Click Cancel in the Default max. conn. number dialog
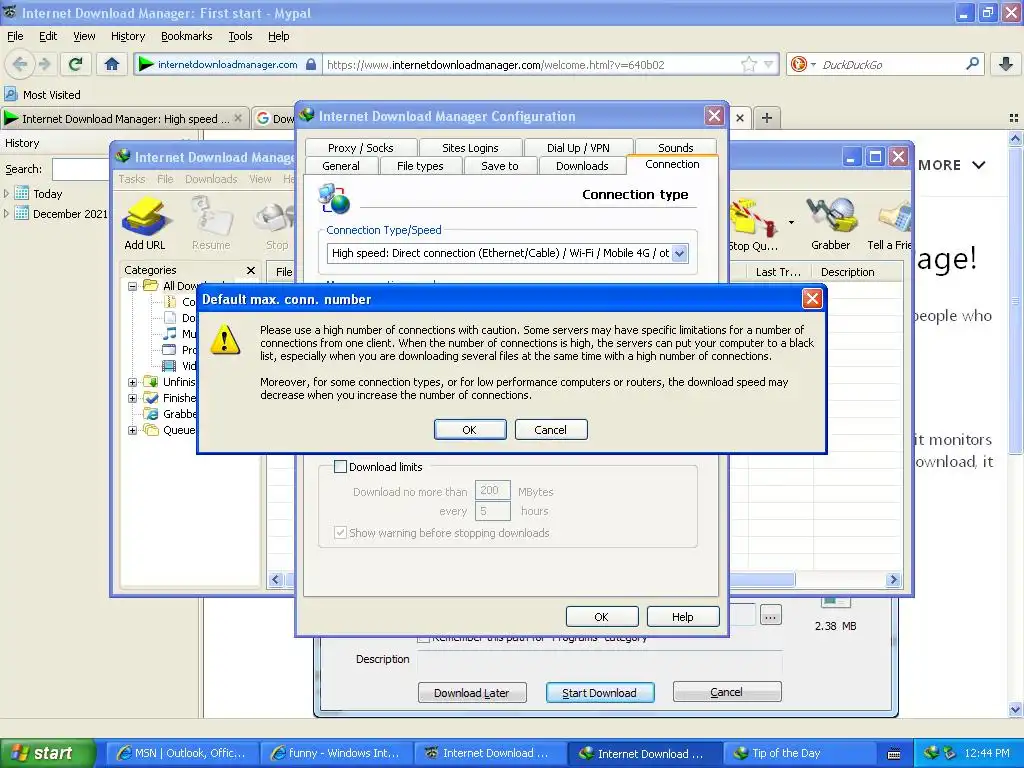The width and height of the screenshot is (1024, 768). click(551, 430)
